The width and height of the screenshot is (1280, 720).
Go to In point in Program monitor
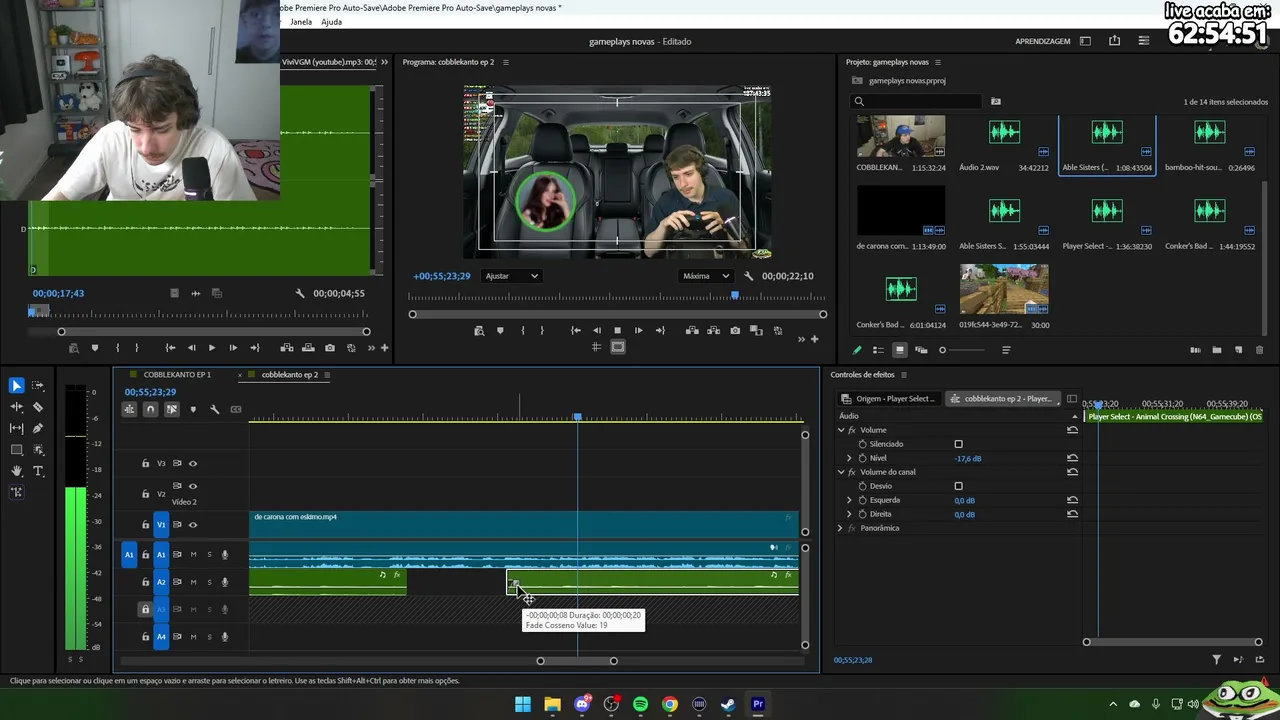[575, 331]
